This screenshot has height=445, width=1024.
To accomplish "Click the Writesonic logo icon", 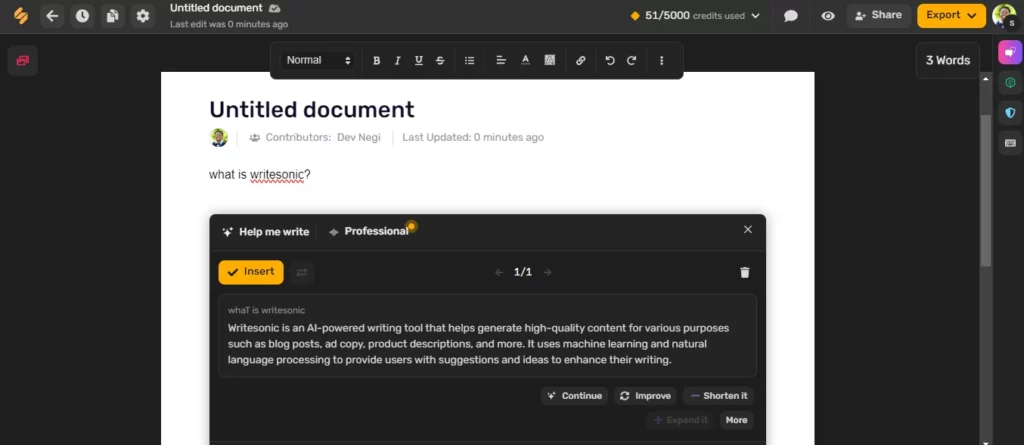I will (21, 15).
